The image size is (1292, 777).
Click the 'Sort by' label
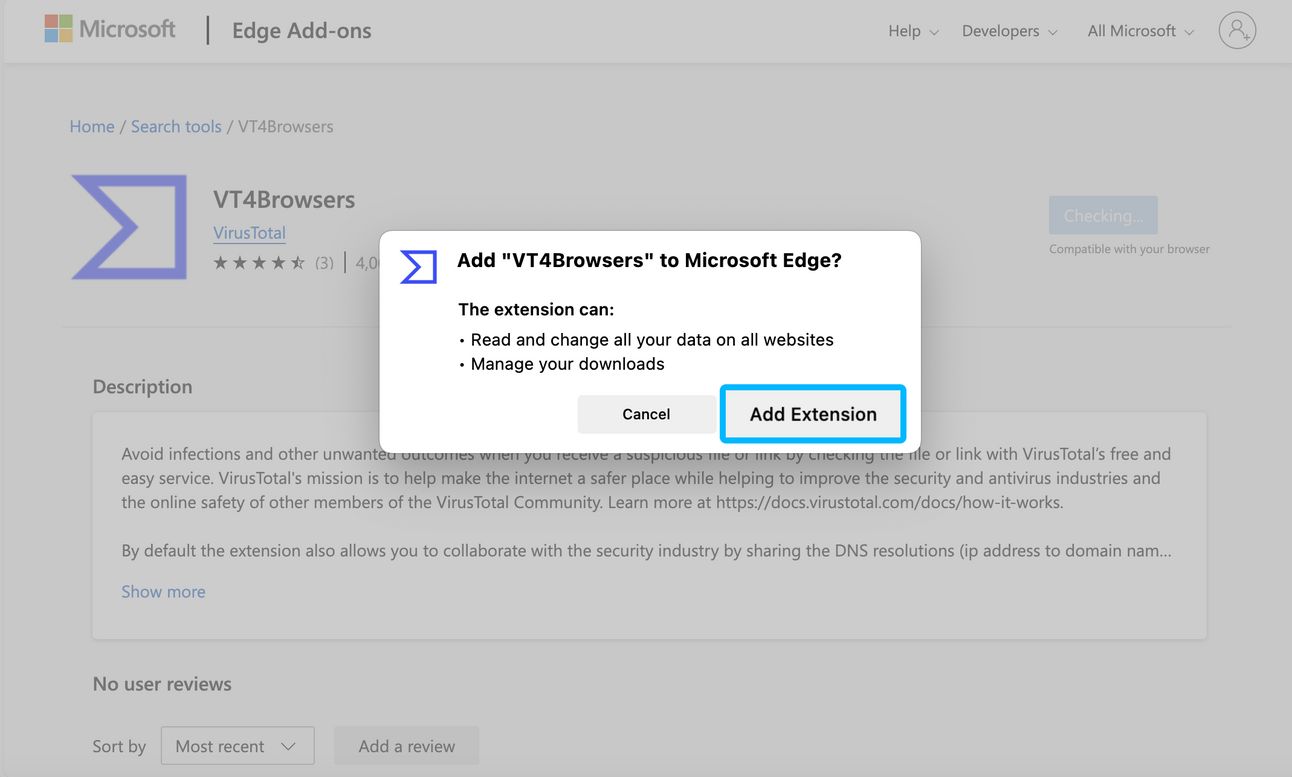point(119,746)
